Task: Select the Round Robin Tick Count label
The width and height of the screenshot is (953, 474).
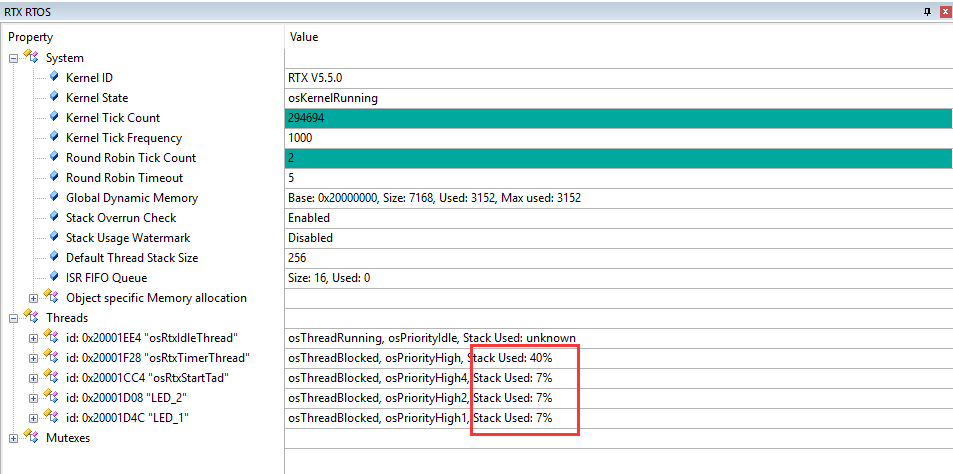Action: point(131,159)
